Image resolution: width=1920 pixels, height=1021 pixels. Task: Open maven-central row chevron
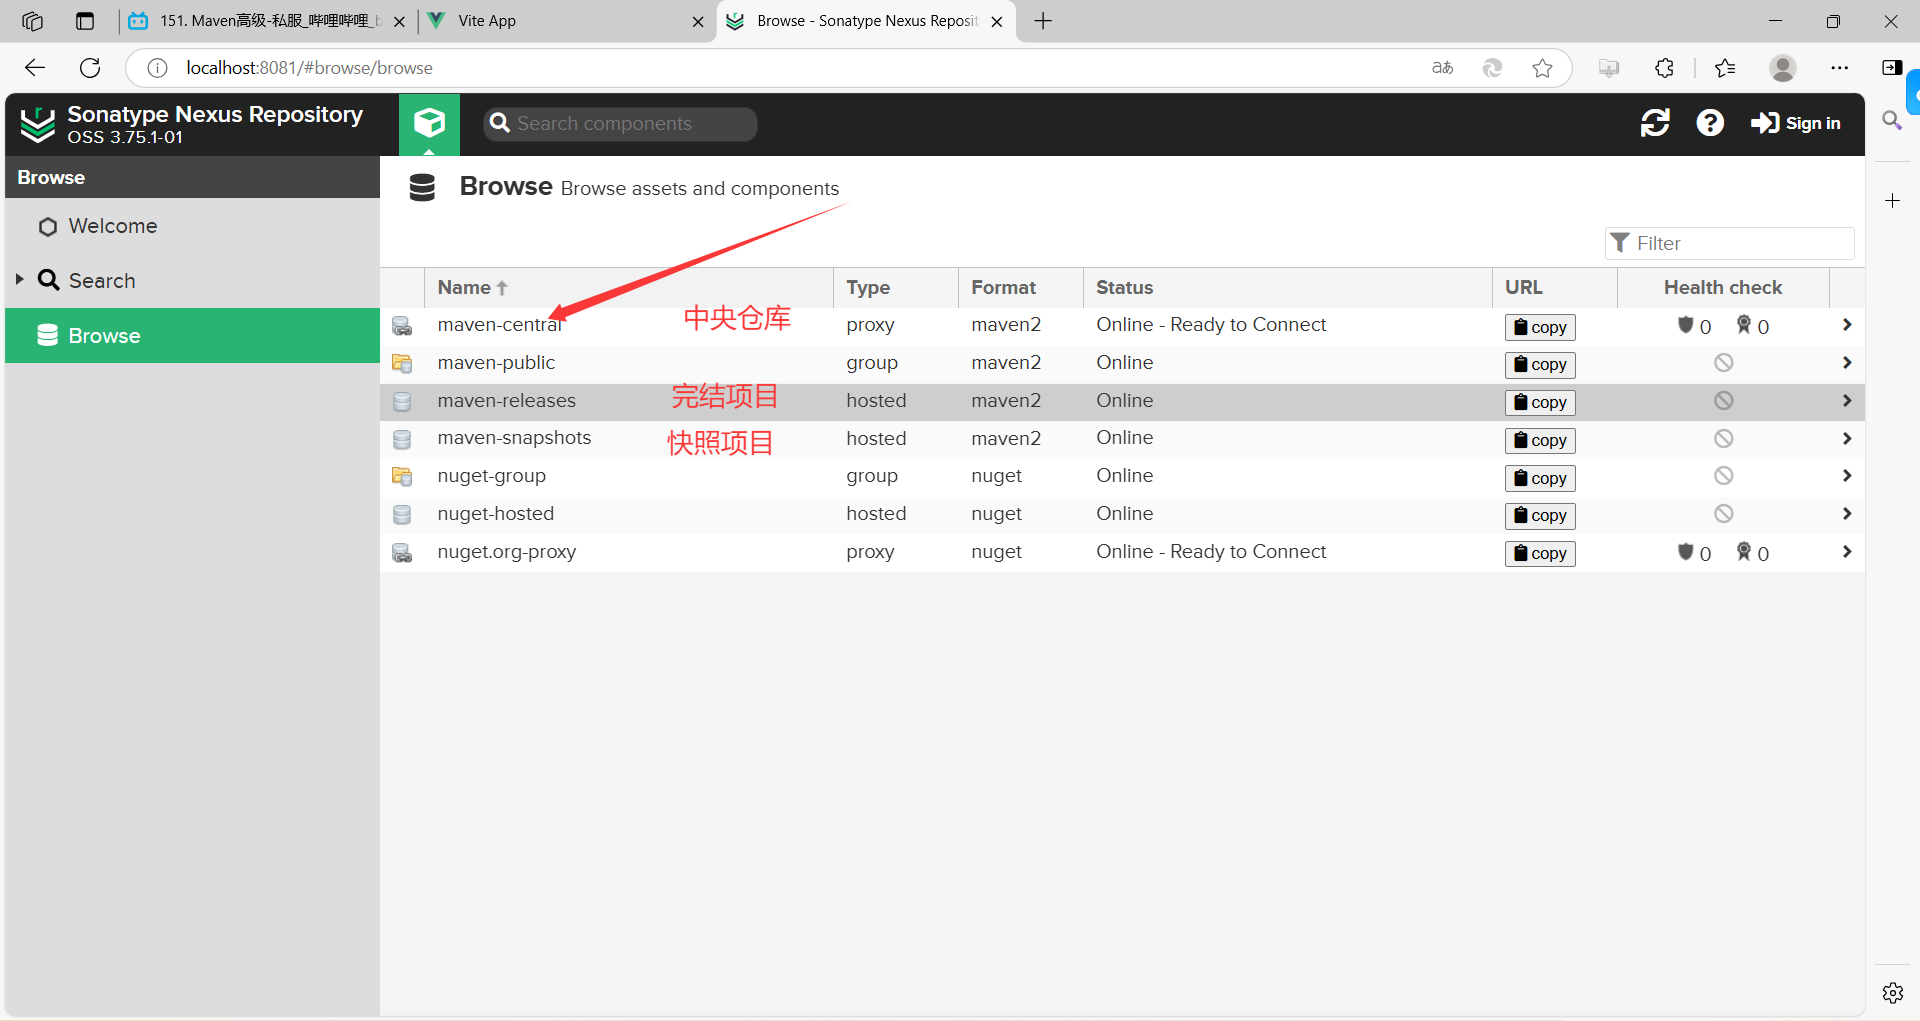pyautogui.click(x=1847, y=325)
